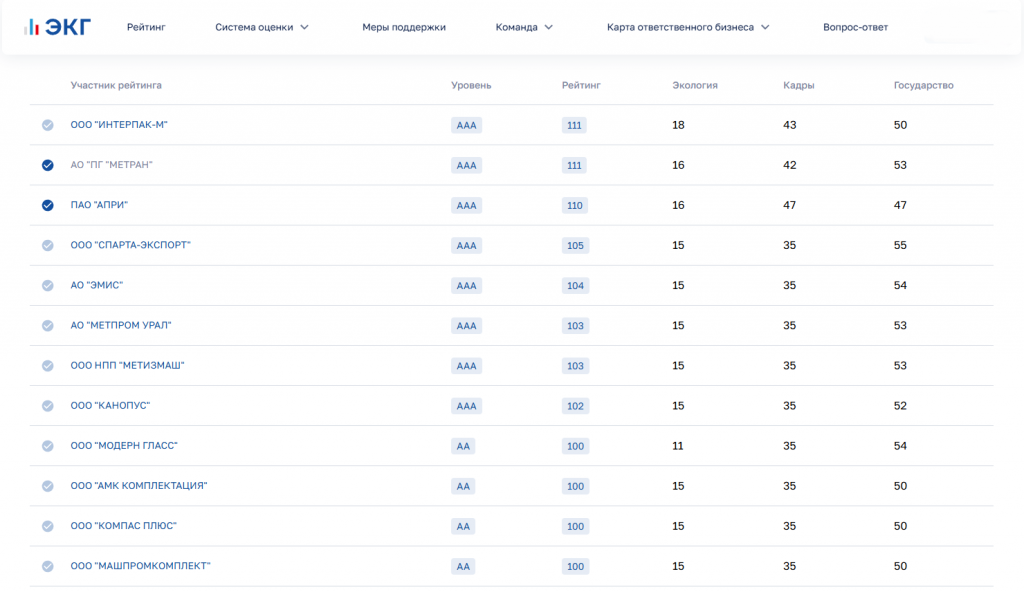Click the check icon next to ООО "СПАРТА-ЭКСПОРТ"
Image resolution: width=1024 pixels, height=592 pixels.
pos(48,245)
